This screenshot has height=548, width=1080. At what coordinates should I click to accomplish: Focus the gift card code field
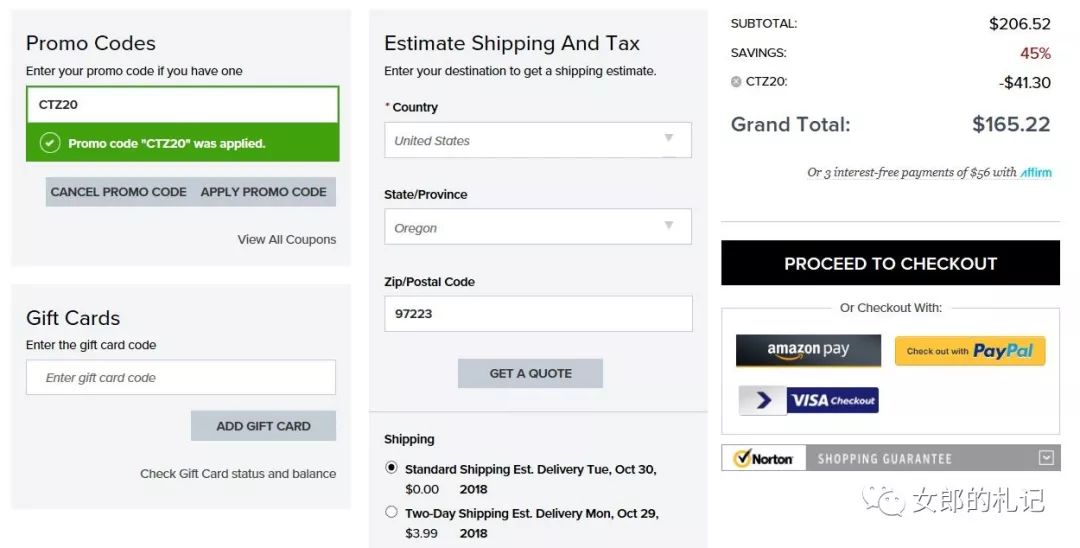[181, 377]
